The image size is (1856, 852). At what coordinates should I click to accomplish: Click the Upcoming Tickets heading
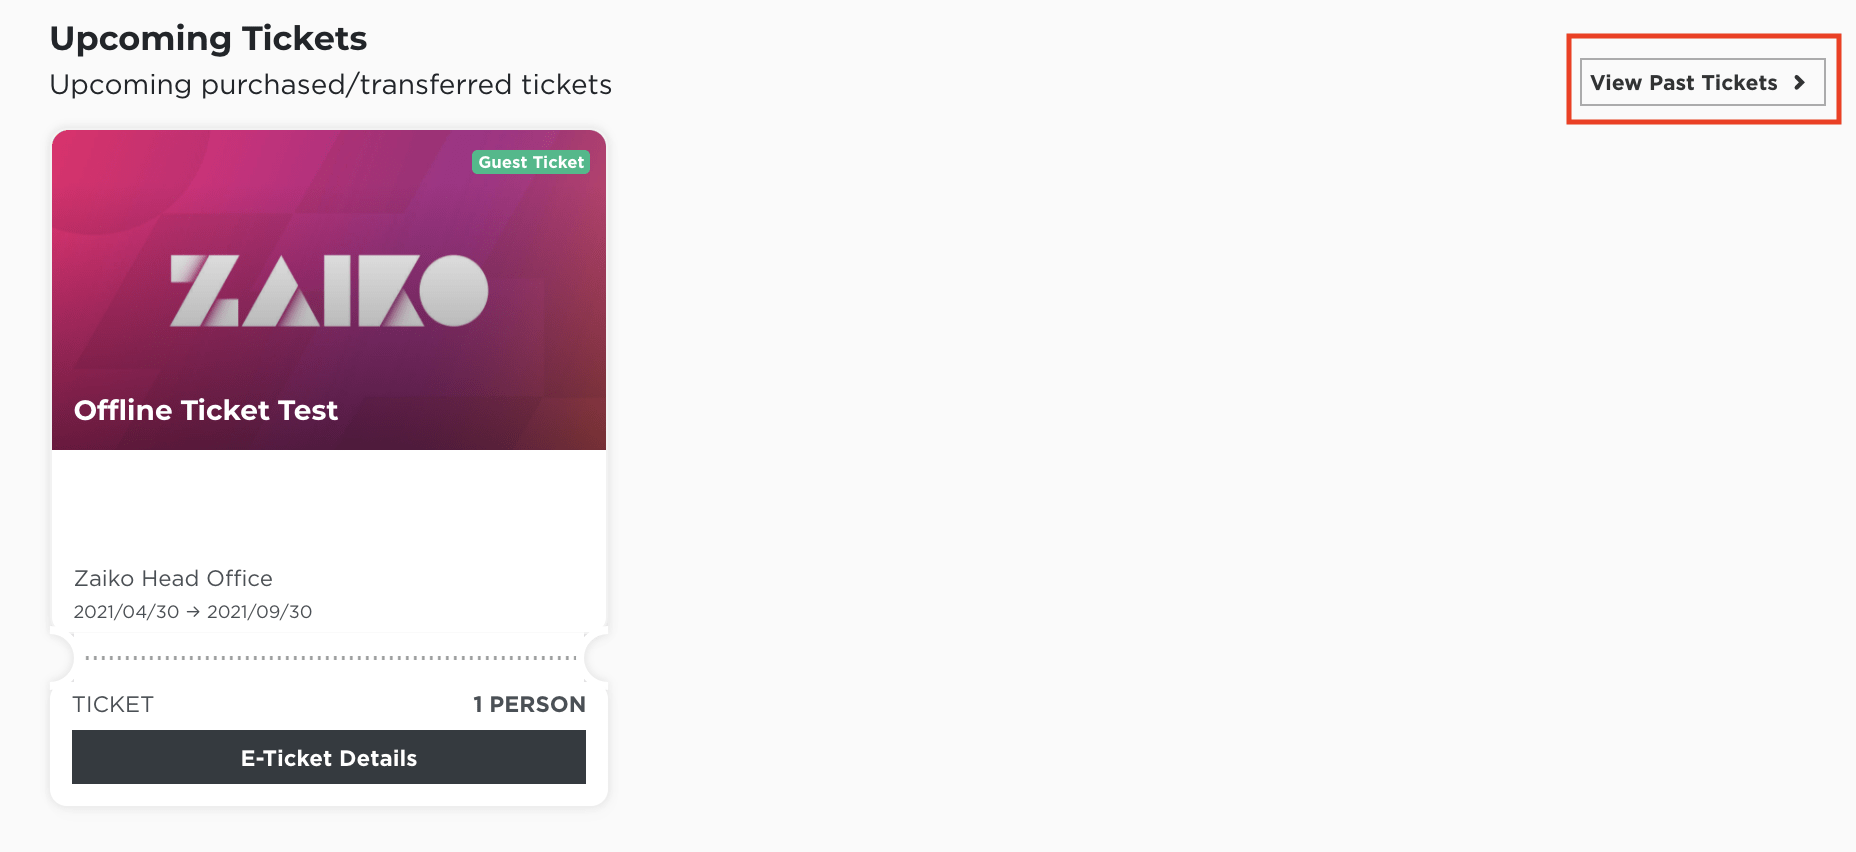pos(208,38)
